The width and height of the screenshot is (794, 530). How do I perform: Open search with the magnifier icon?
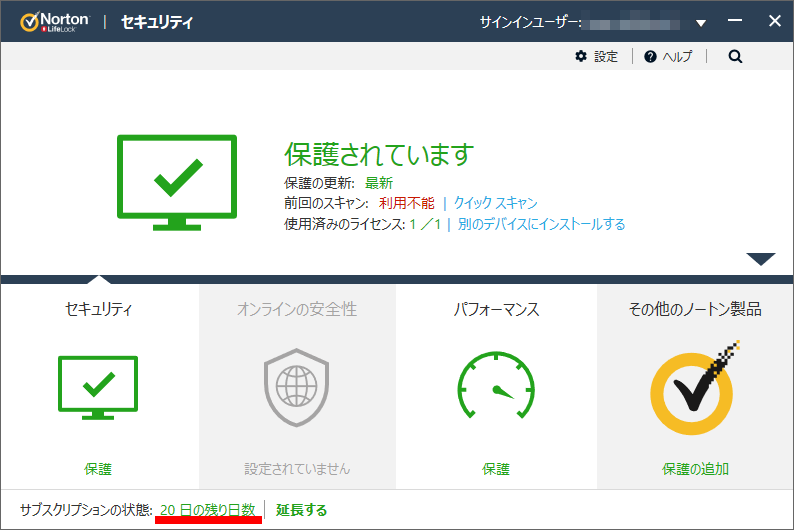(735, 56)
